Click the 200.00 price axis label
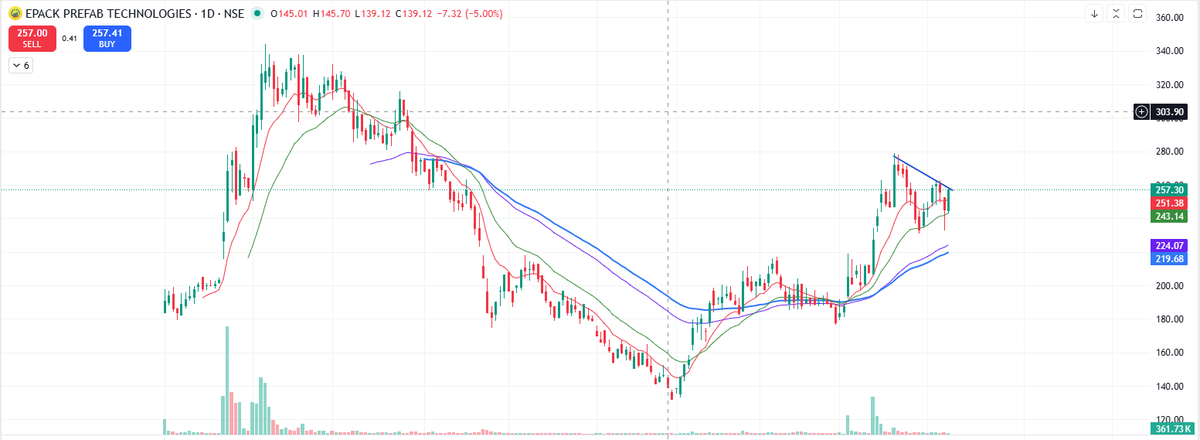This screenshot has height=440, width=1200. pyautogui.click(x=1170, y=286)
